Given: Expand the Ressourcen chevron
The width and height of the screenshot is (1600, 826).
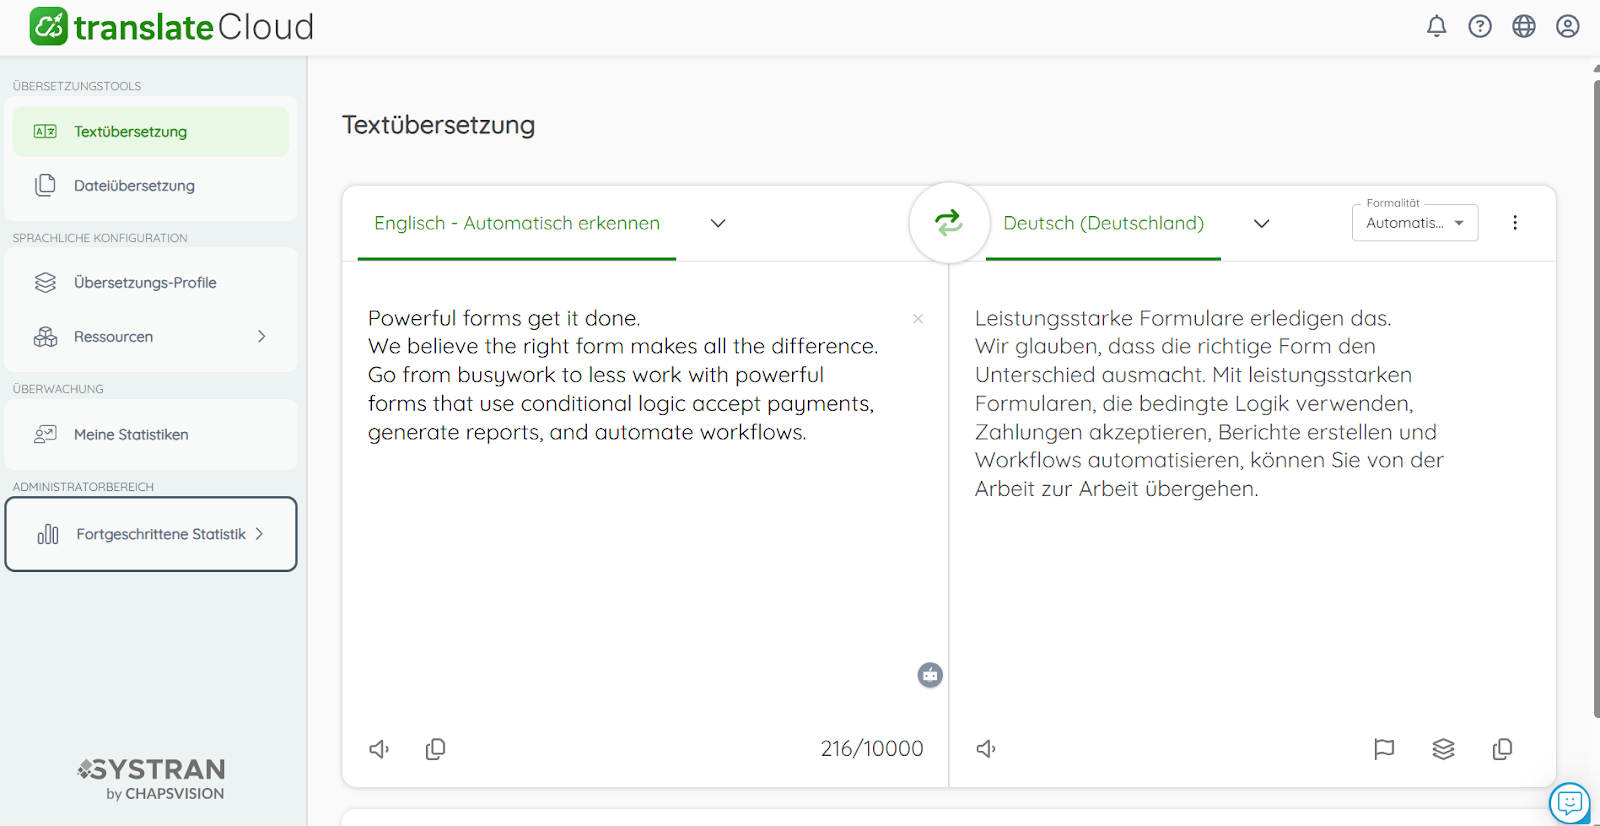Looking at the screenshot, I should coord(261,336).
